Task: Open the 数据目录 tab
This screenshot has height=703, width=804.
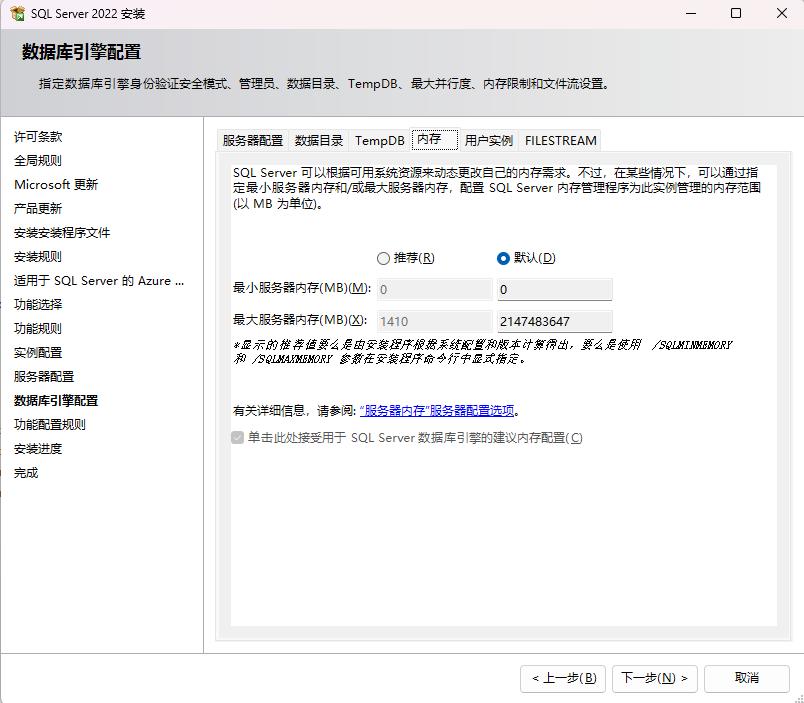Action: click(319, 141)
